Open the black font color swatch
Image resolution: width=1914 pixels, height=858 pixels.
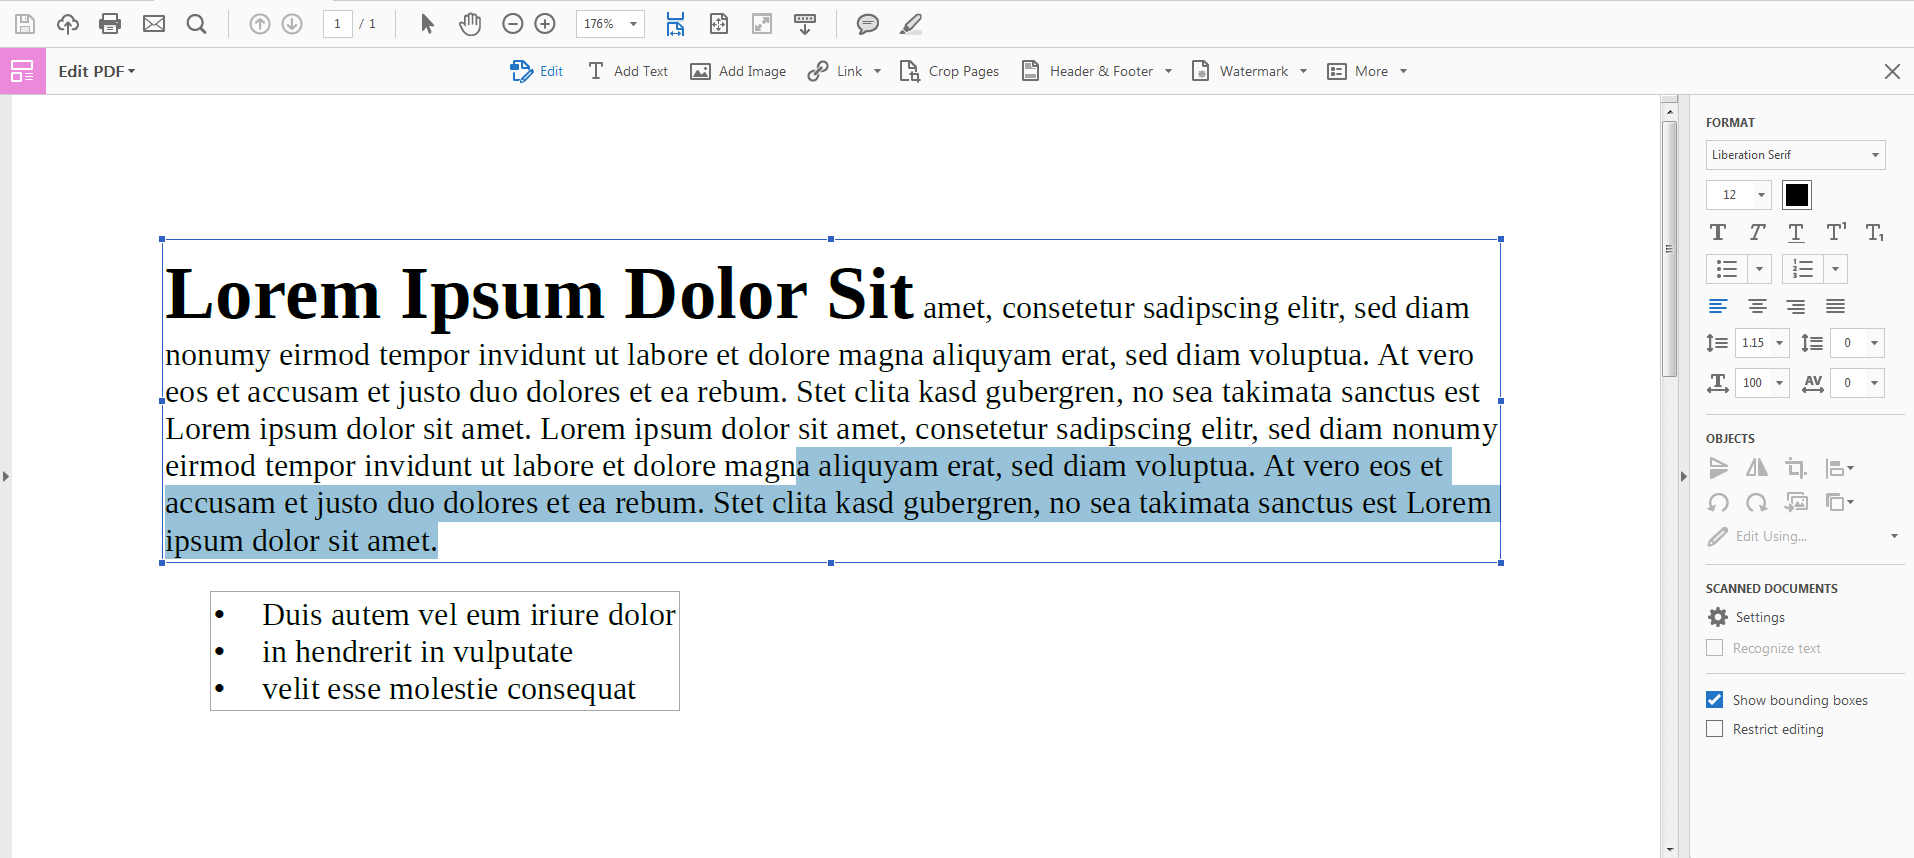1797,195
